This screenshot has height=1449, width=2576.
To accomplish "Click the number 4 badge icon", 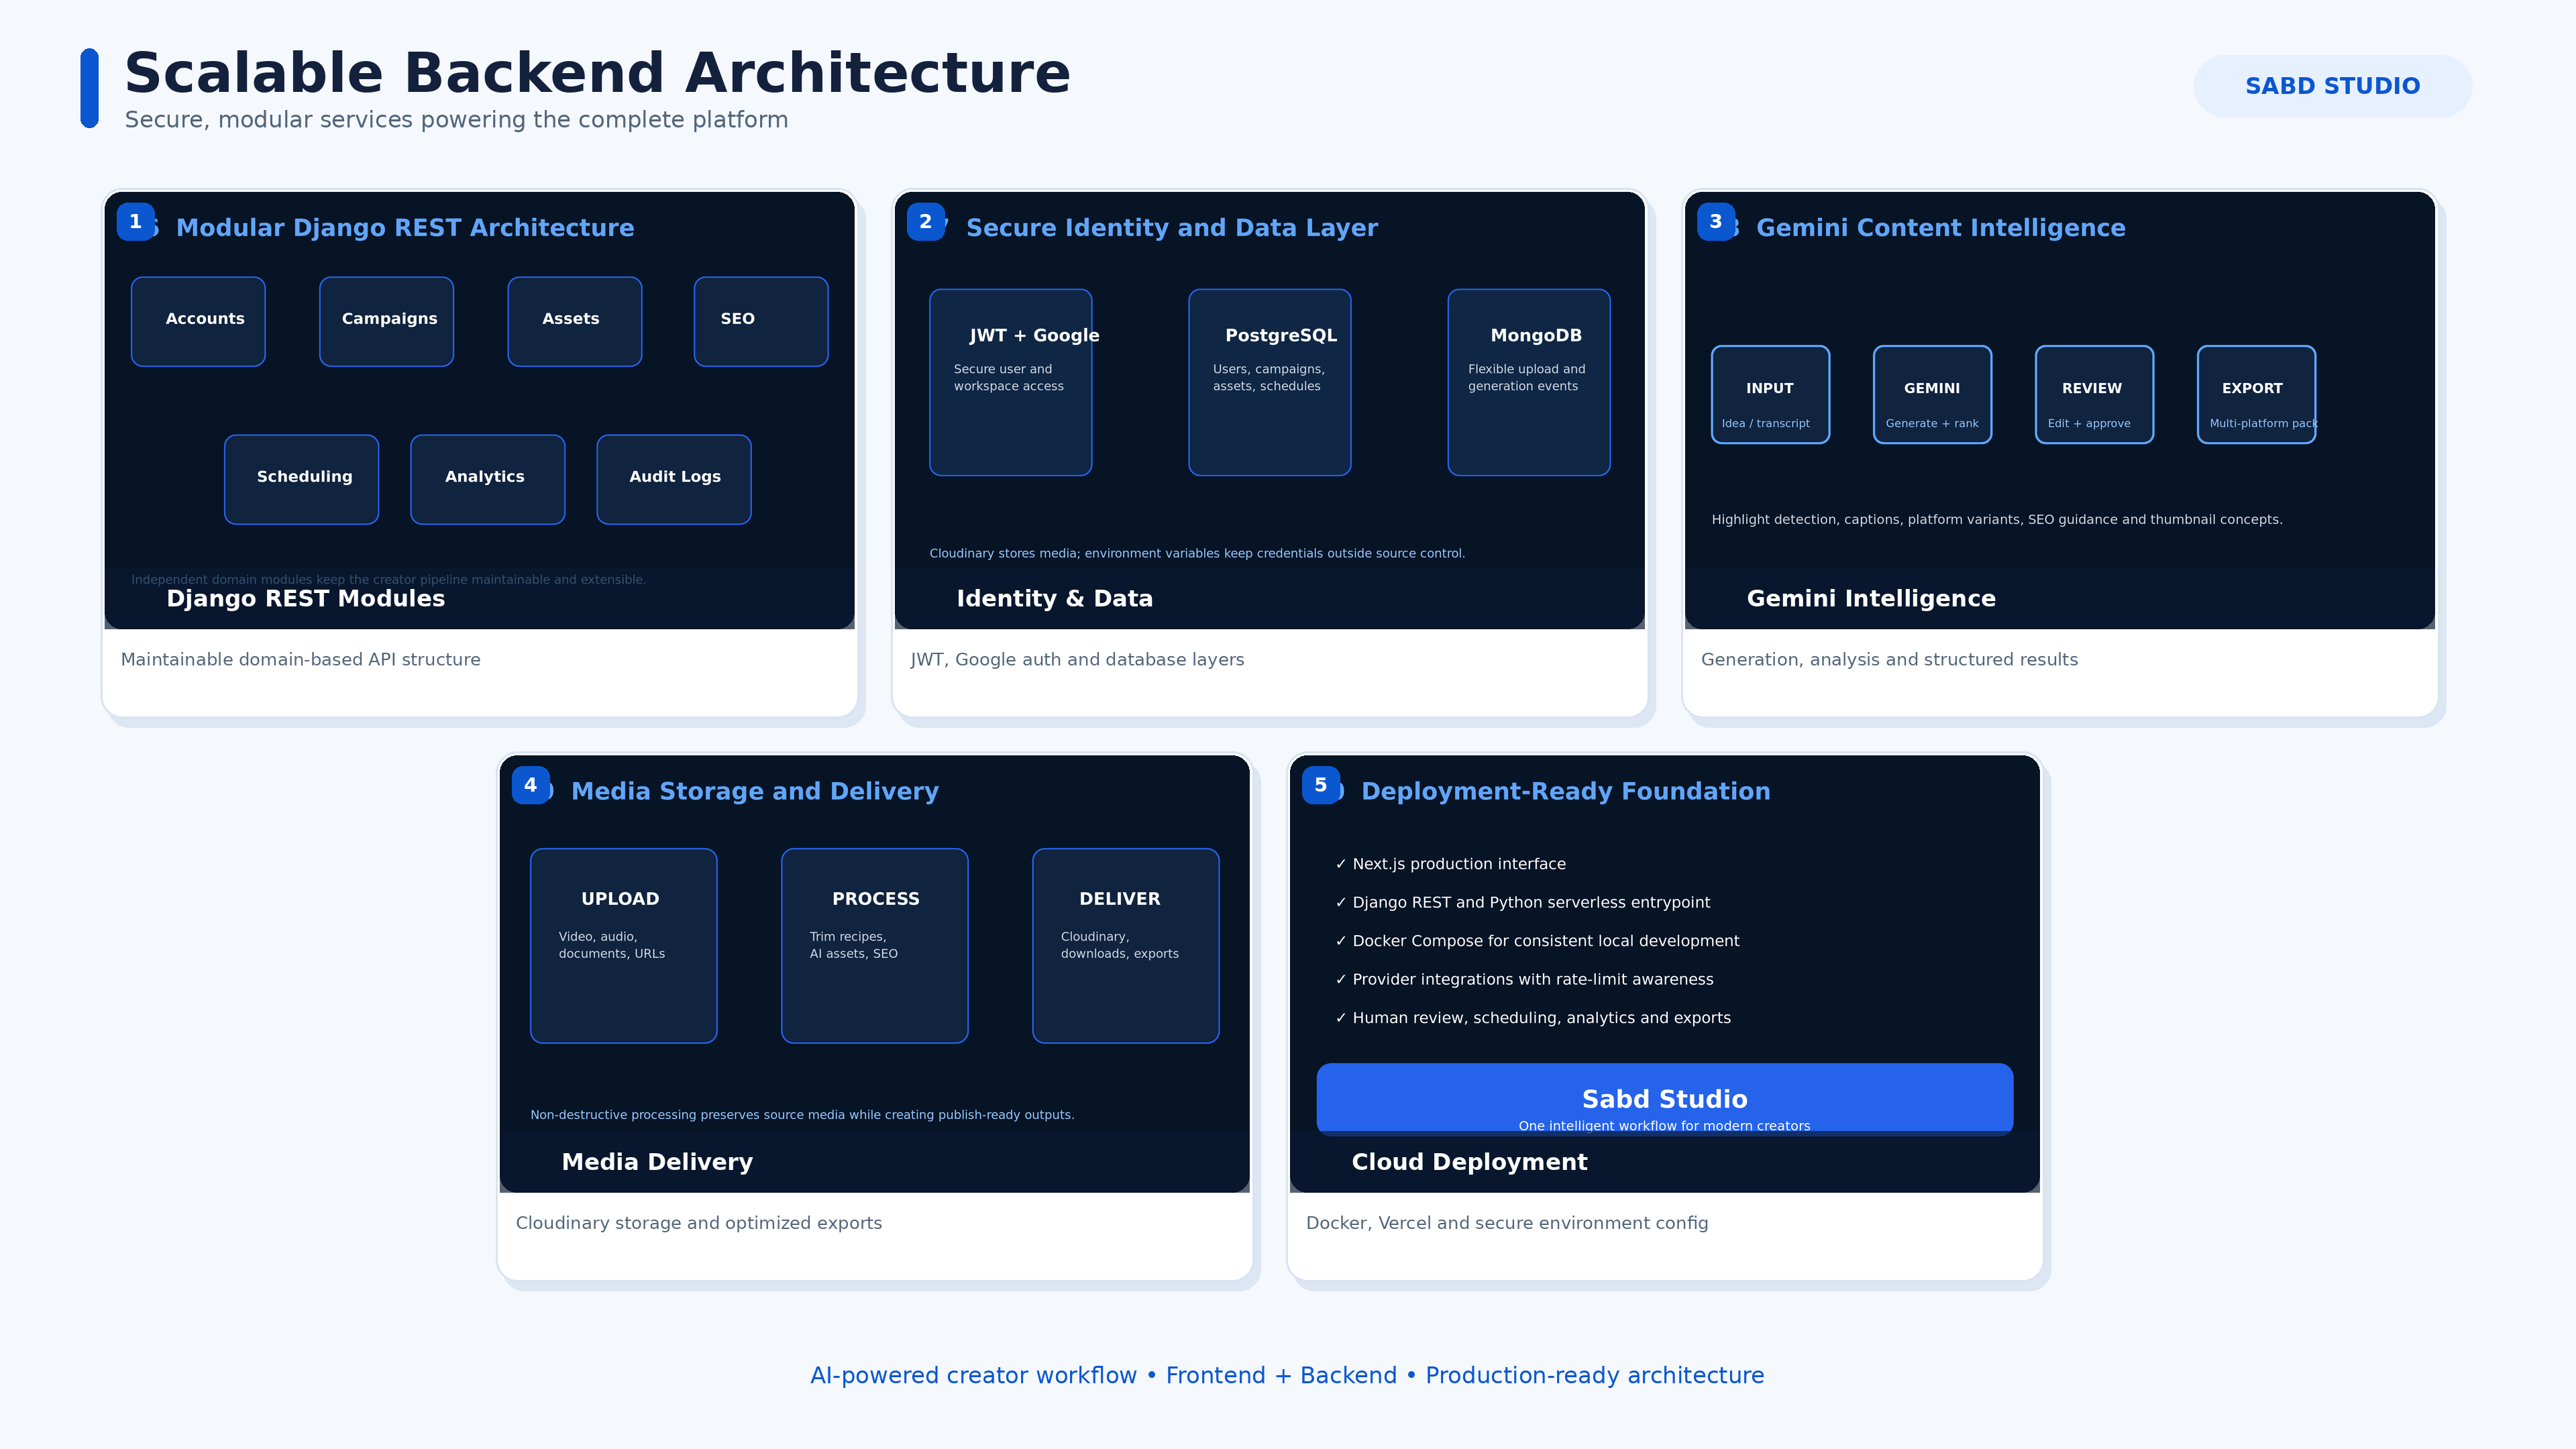I will [x=530, y=785].
